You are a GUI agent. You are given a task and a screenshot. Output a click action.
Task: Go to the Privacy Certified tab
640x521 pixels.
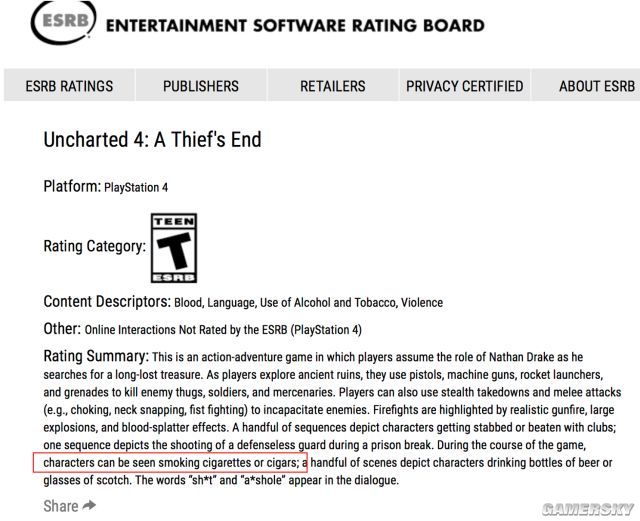coord(464,86)
